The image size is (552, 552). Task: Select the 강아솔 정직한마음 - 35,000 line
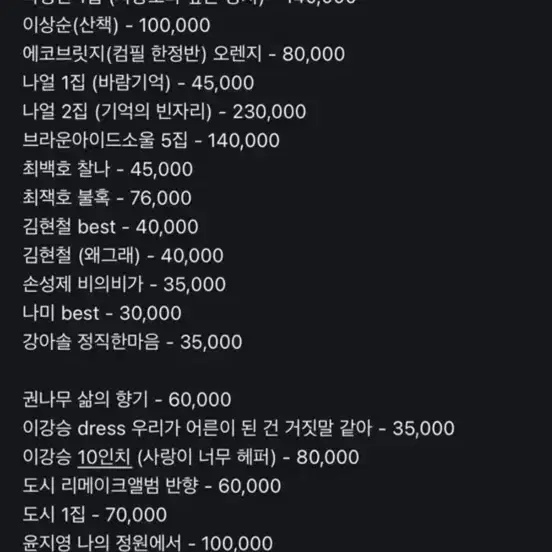132,342
